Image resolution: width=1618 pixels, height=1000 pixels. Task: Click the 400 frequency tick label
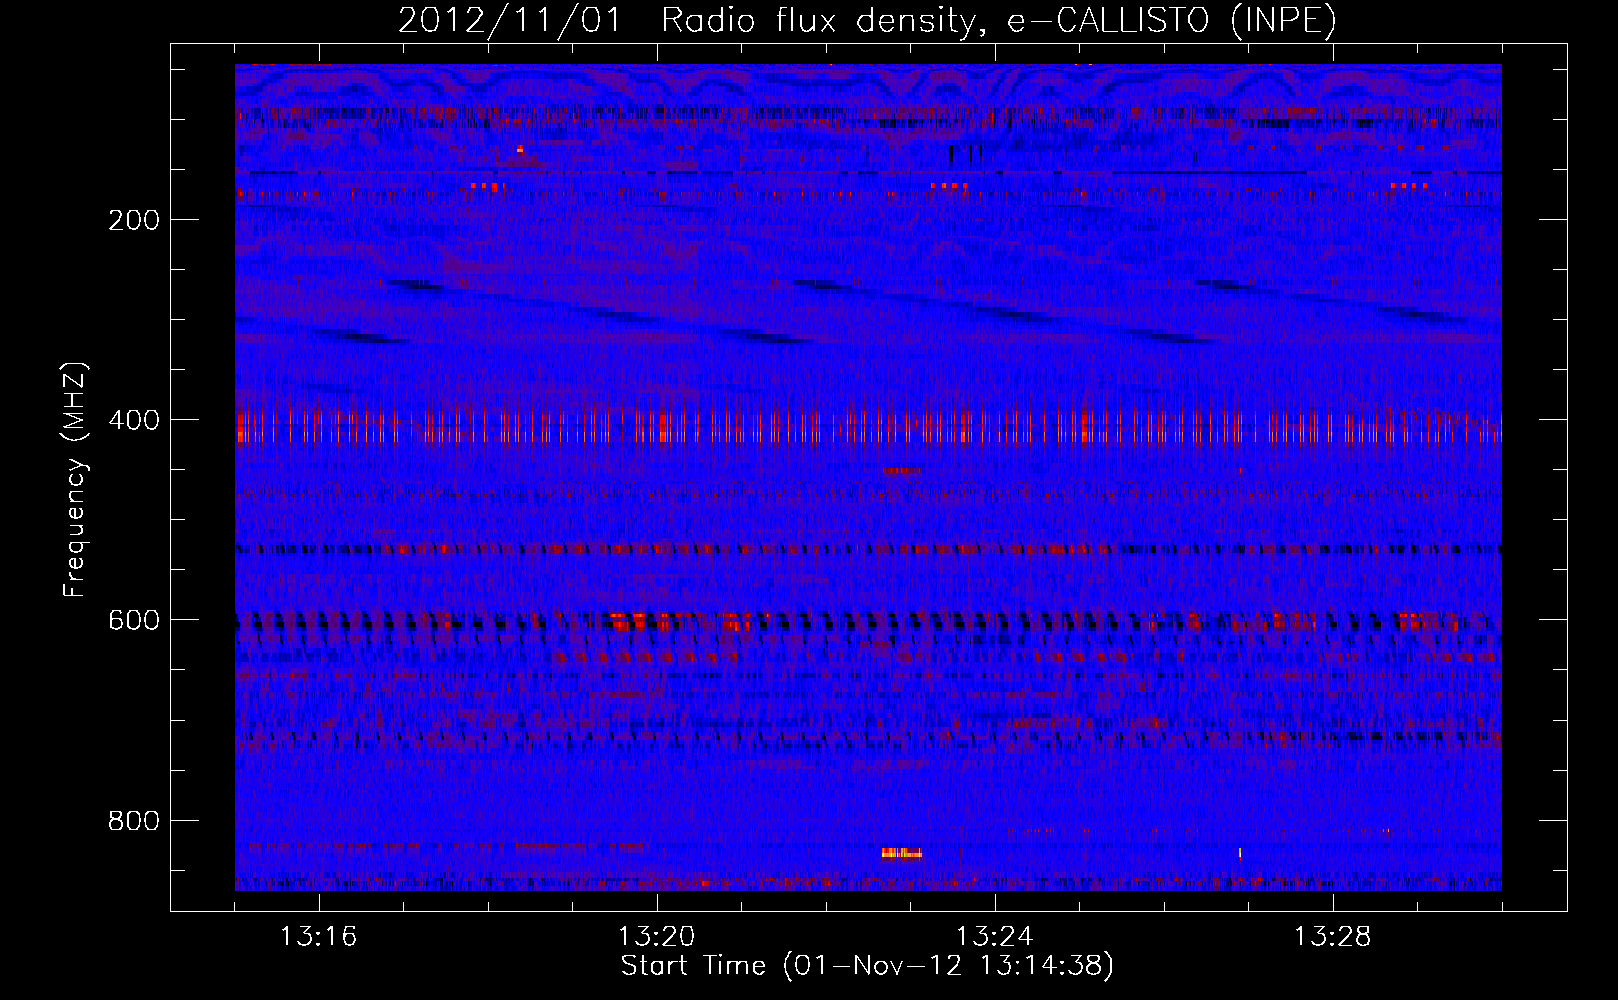[134, 420]
